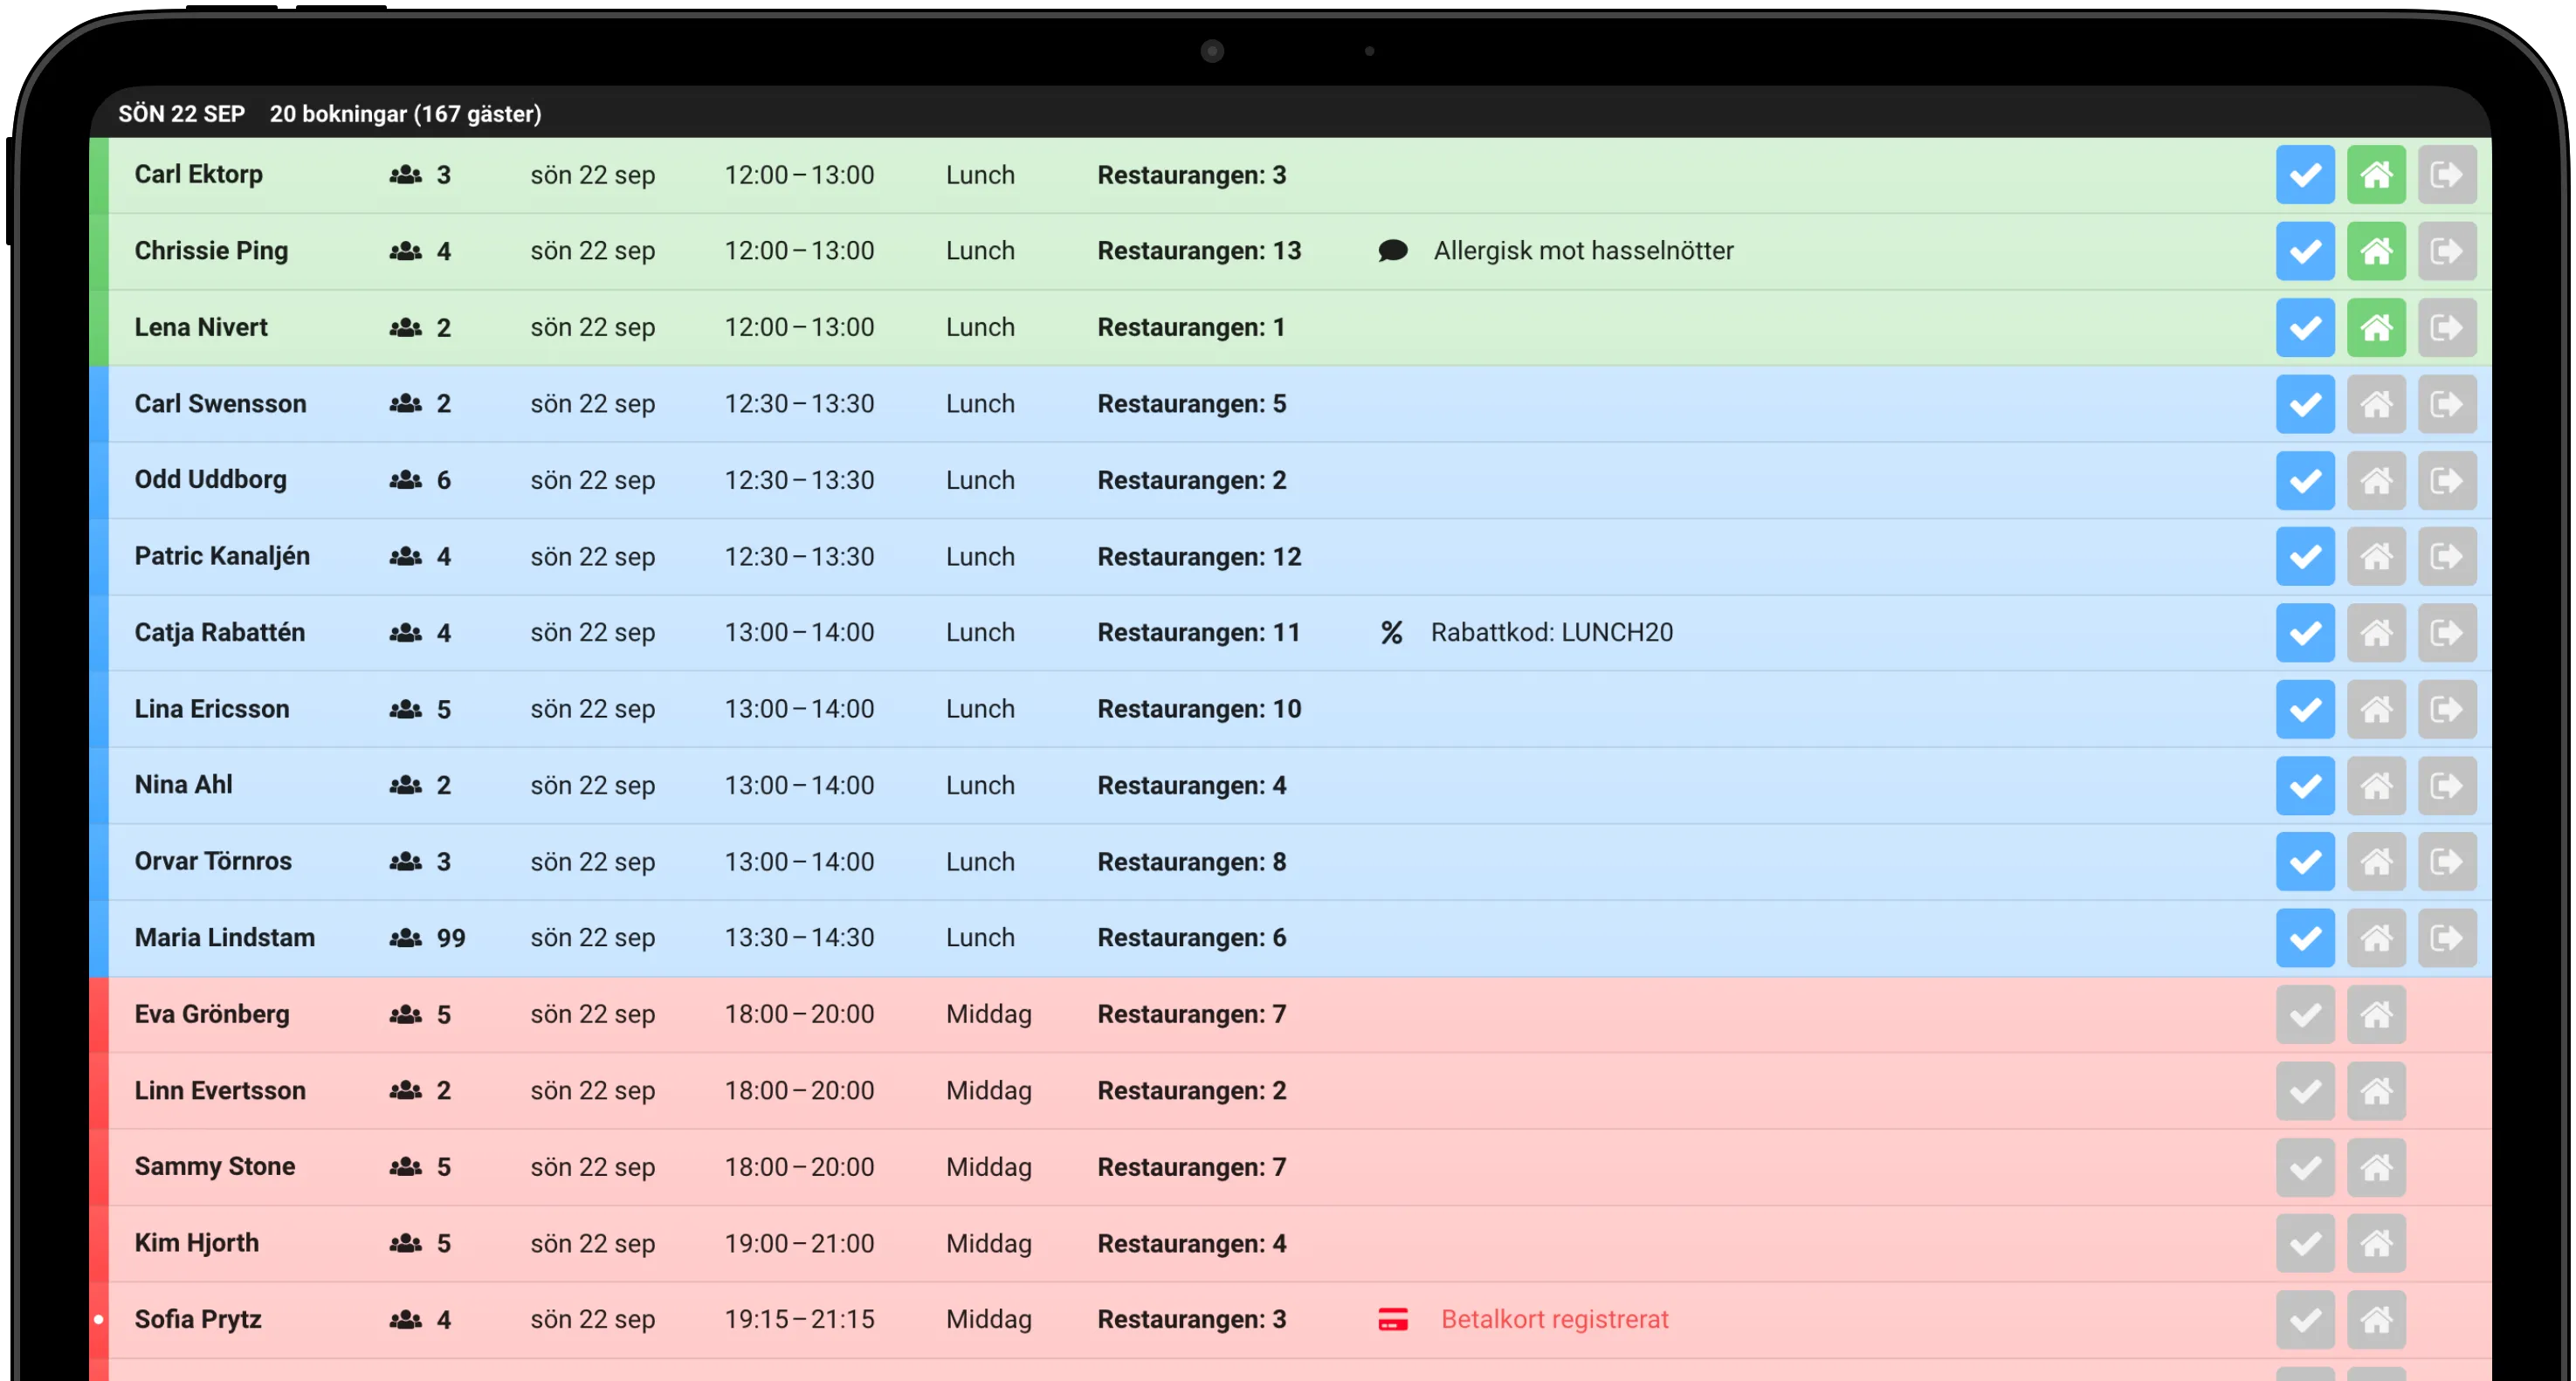Click the exit icon for Nina Ahl
Screen dimensions: 2576x1381
[x=2446, y=786]
